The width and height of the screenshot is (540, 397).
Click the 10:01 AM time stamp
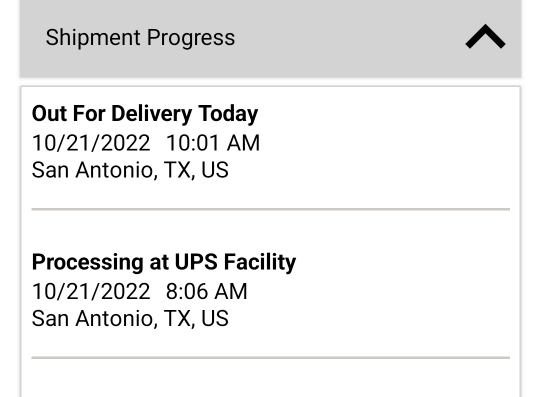coord(213,143)
